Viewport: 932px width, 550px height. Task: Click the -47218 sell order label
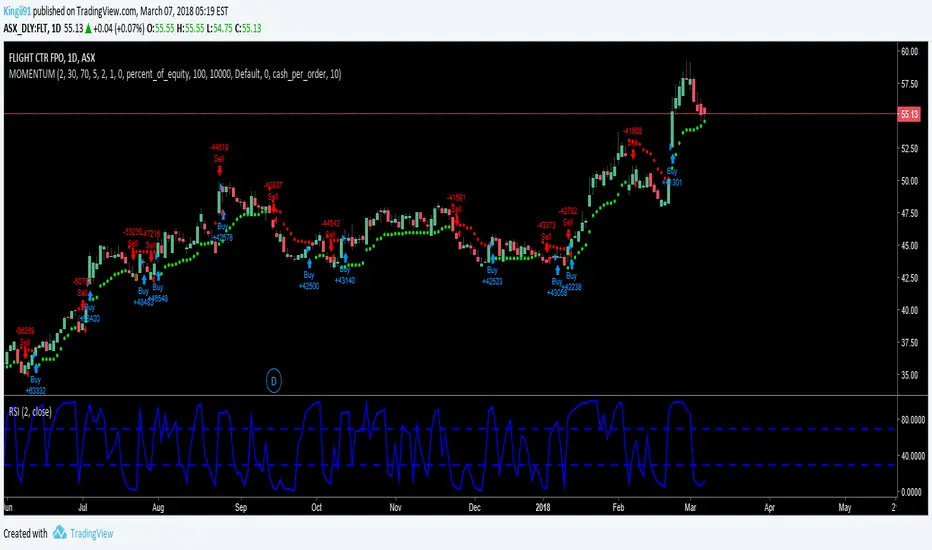pos(152,234)
